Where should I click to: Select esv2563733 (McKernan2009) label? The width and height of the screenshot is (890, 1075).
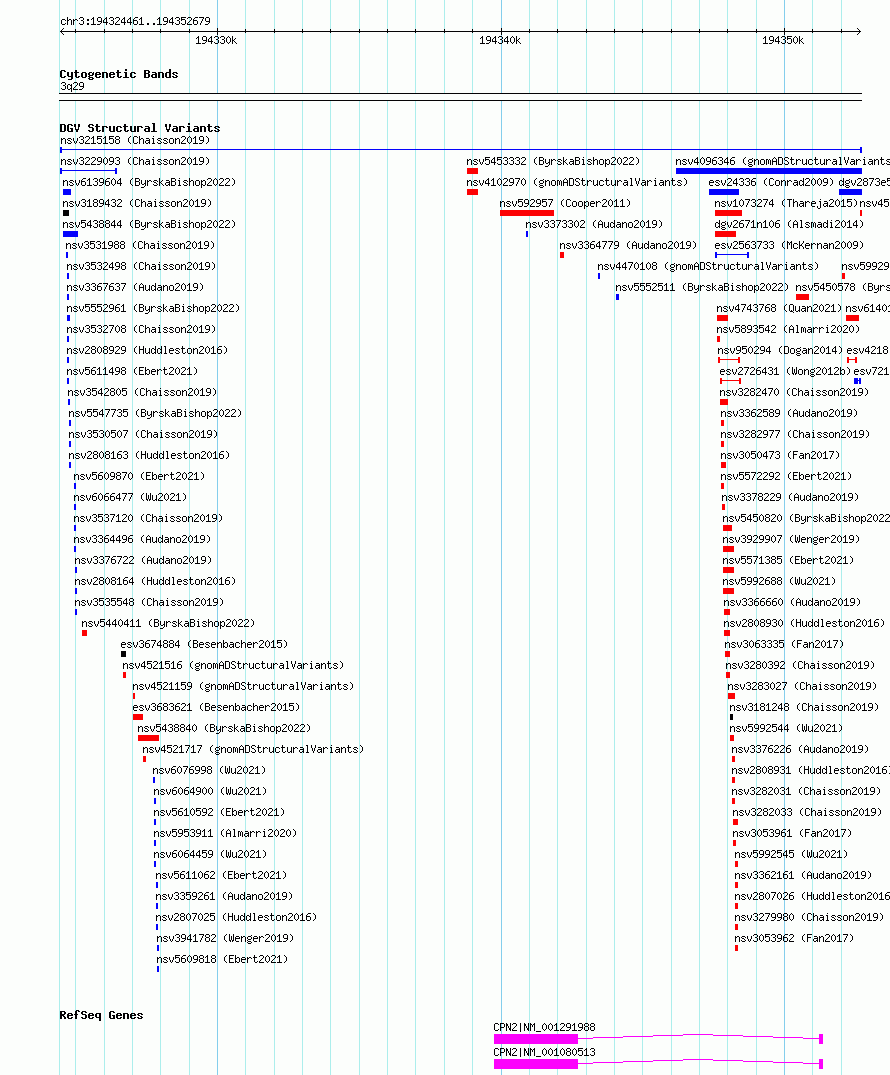click(789, 245)
